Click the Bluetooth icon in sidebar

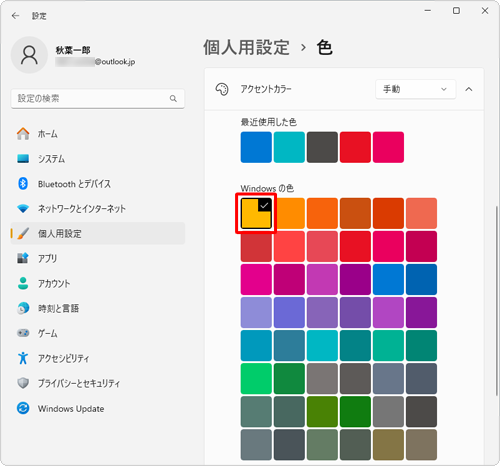[x=23, y=183]
